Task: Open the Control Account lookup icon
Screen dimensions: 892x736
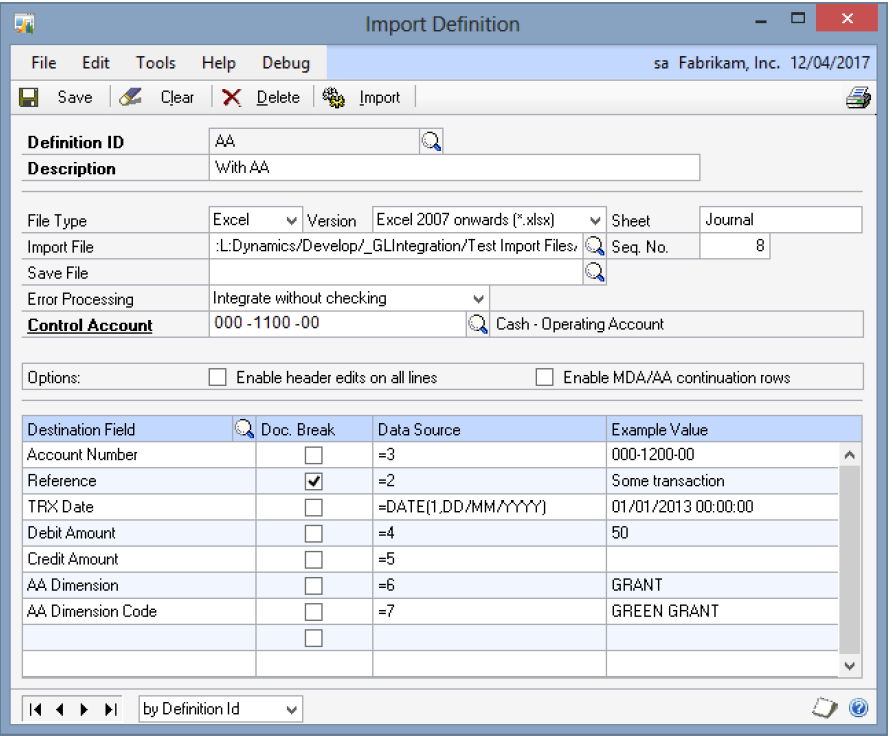Action: pos(478,324)
